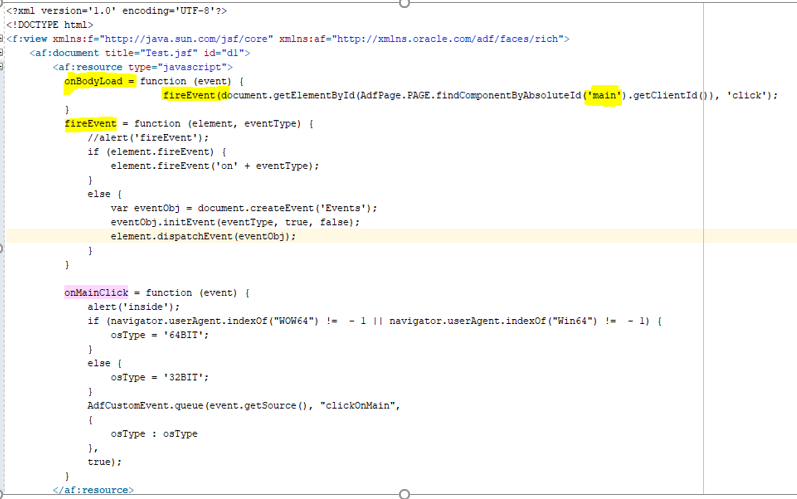This screenshot has height=499, width=797.
Task: Click the osType = '32BIT' assignment
Action: (160, 378)
